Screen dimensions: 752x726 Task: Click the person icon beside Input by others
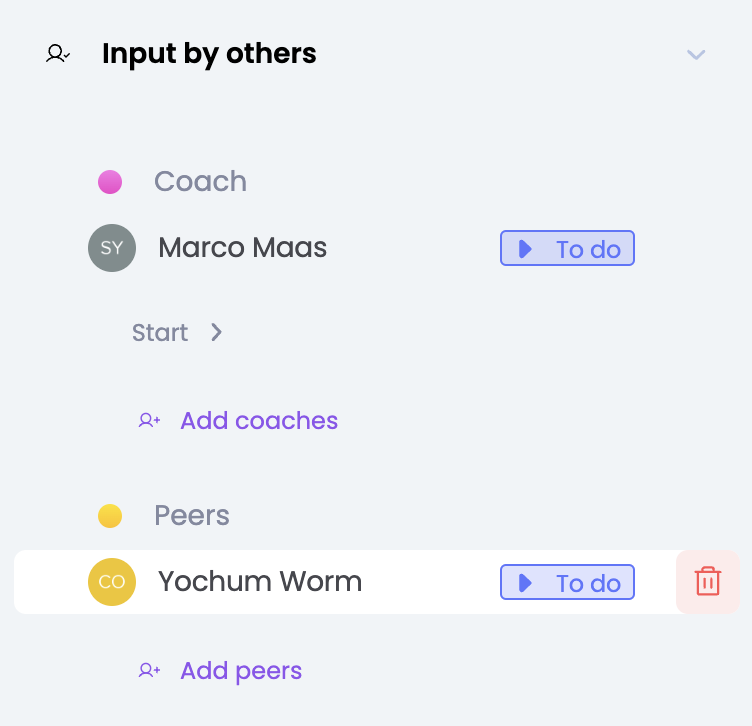tap(58, 54)
